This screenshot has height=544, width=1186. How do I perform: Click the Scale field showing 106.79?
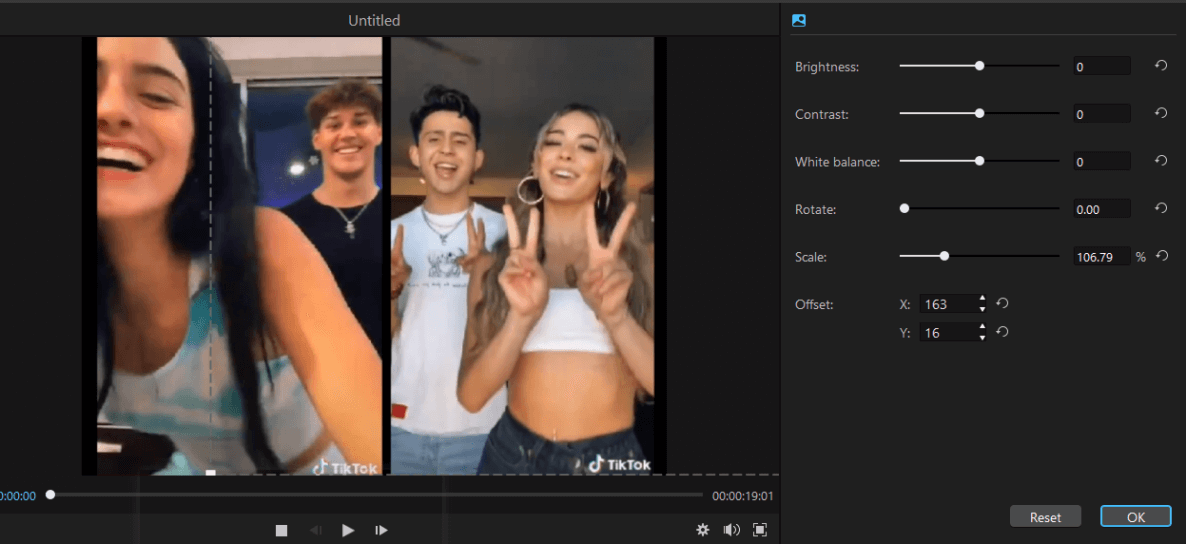pyautogui.click(x=1102, y=256)
